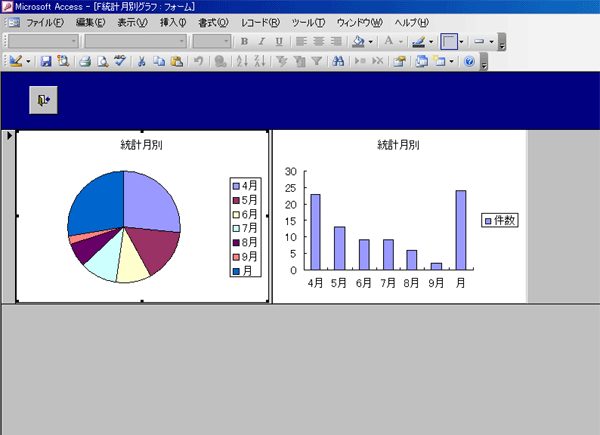The height and width of the screenshot is (435, 600).
Task: Align text right
Action: 336,41
